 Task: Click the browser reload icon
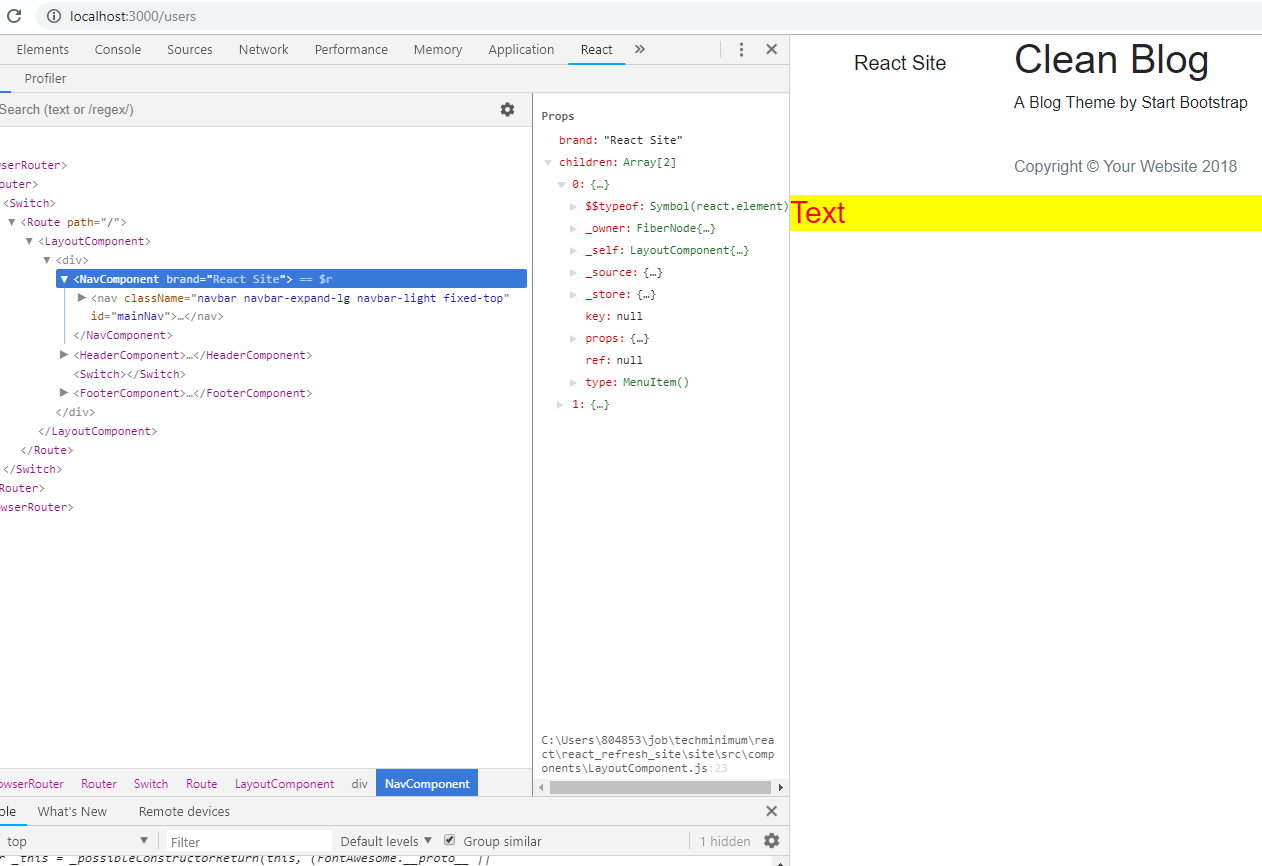coord(14,16)
